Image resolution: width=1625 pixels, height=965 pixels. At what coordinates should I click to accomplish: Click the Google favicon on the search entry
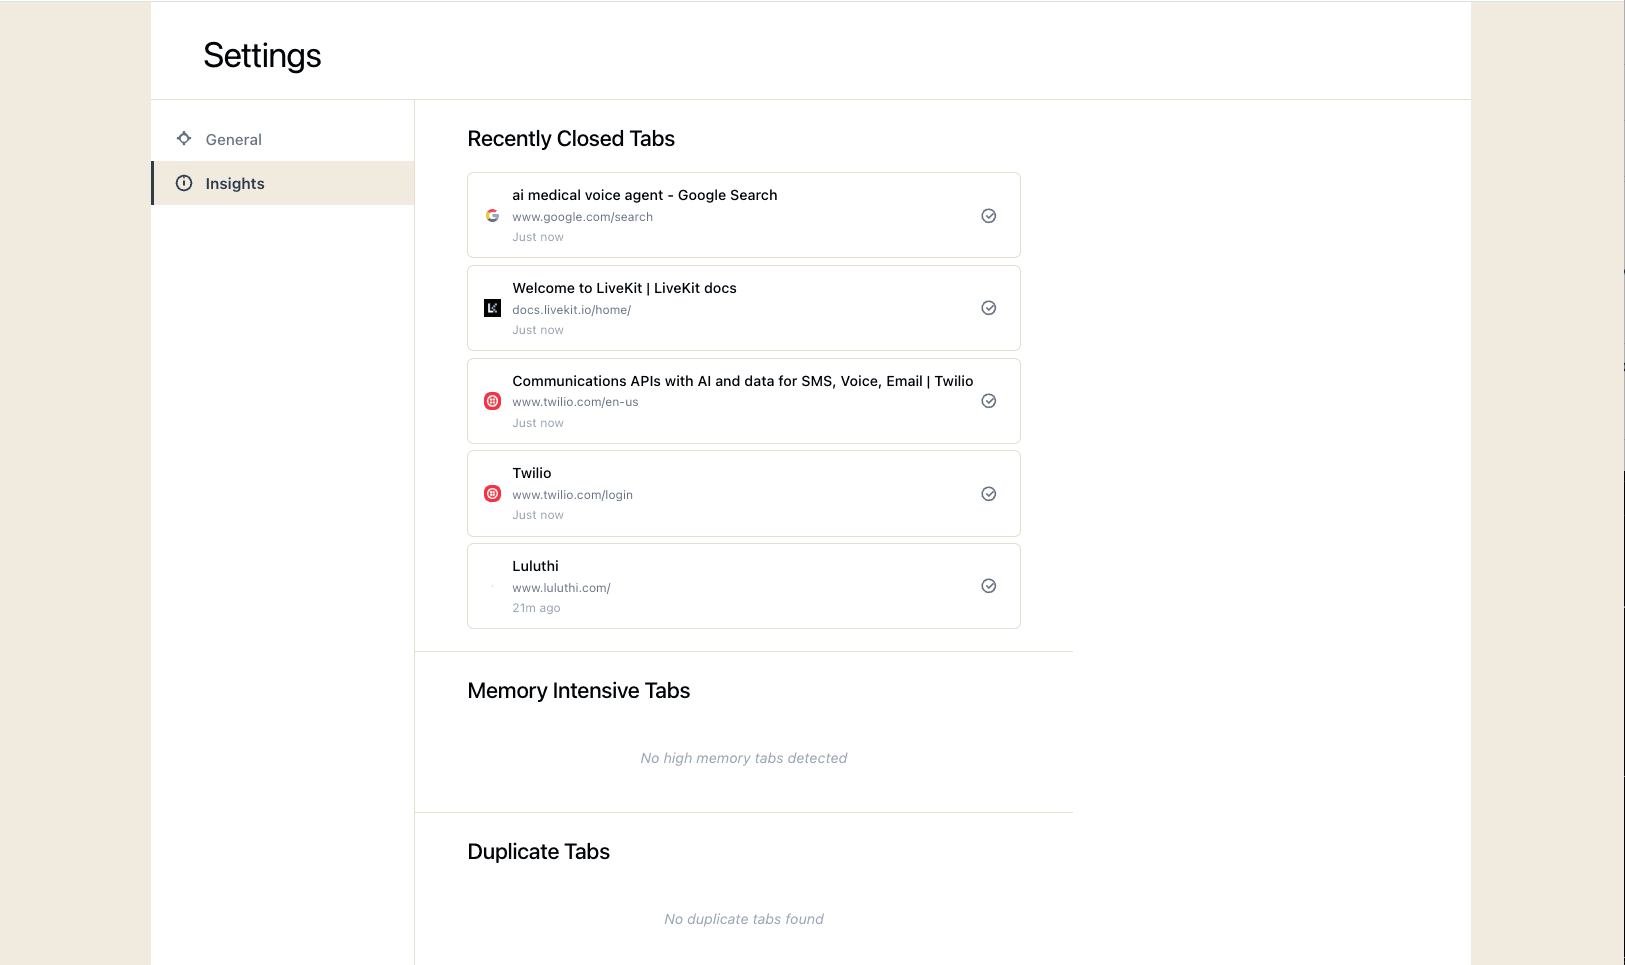(492, 214)
